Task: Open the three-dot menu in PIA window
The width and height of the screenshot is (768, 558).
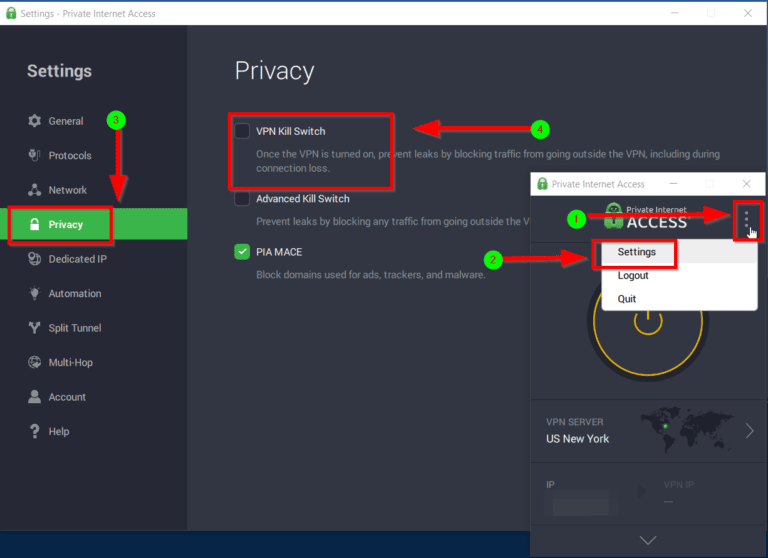Action: (x=746, y=222)
